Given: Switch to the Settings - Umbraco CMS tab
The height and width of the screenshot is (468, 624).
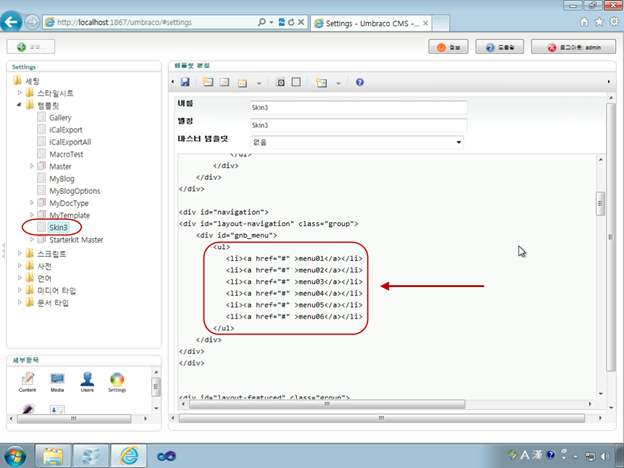Looking at the screenshot, I should 371,23.
